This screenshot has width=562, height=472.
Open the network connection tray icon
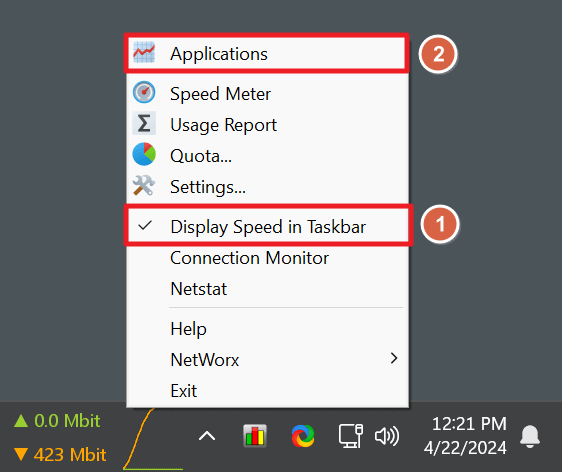coord(351,436)
